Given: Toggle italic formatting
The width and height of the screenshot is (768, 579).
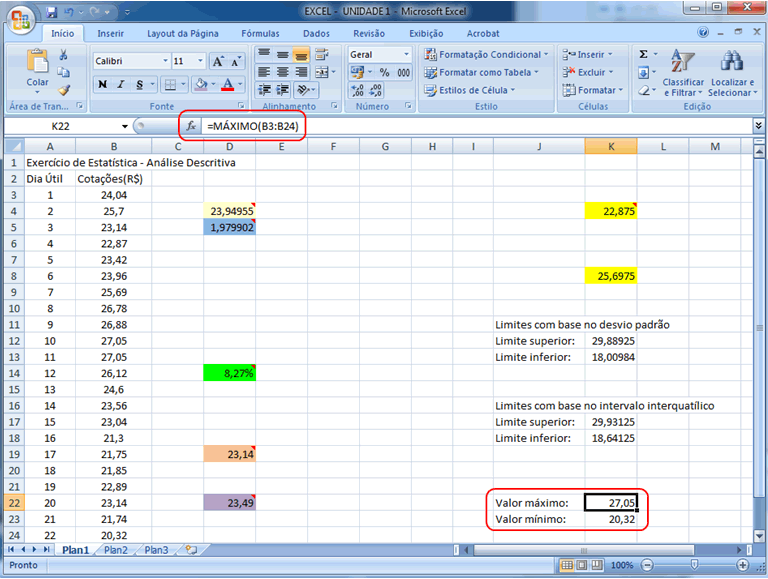Looking at the screenshot, I should click(120, 85).
